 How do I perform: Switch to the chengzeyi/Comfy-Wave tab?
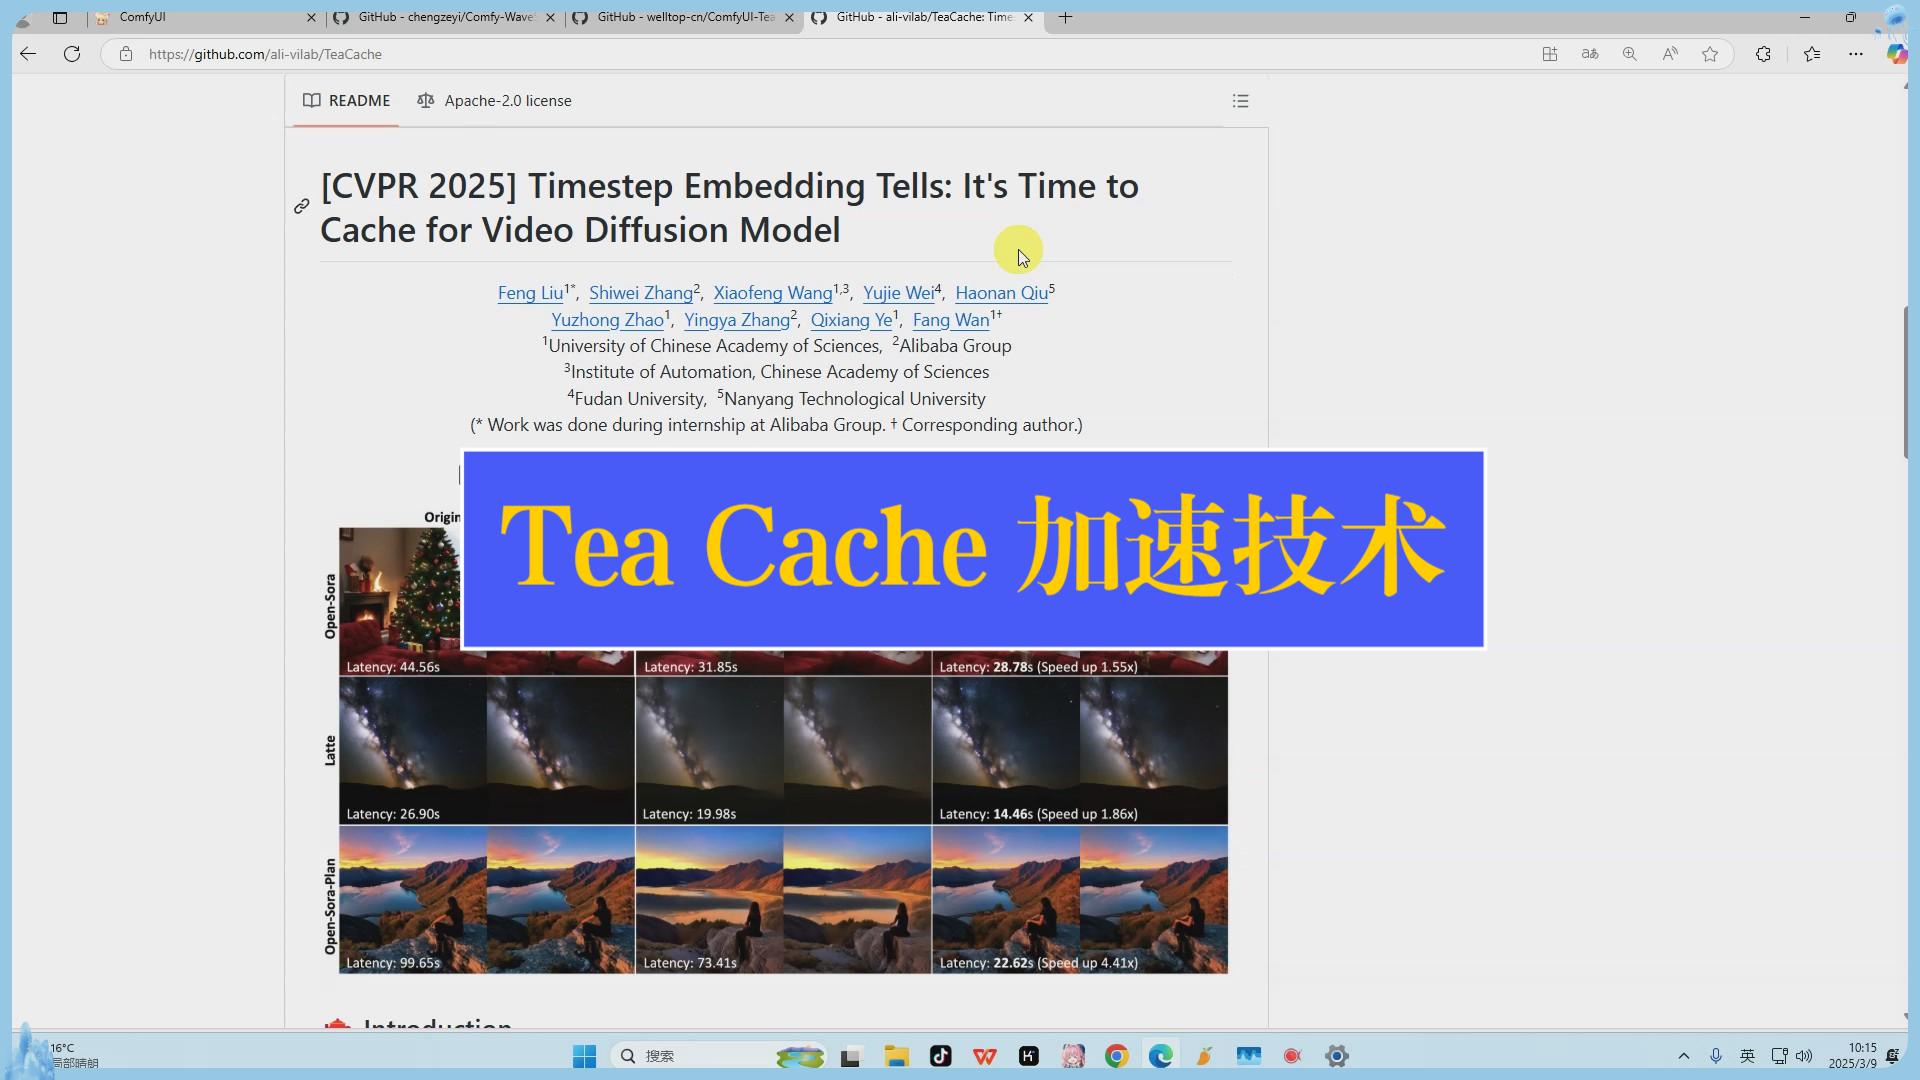click(445, 17)
